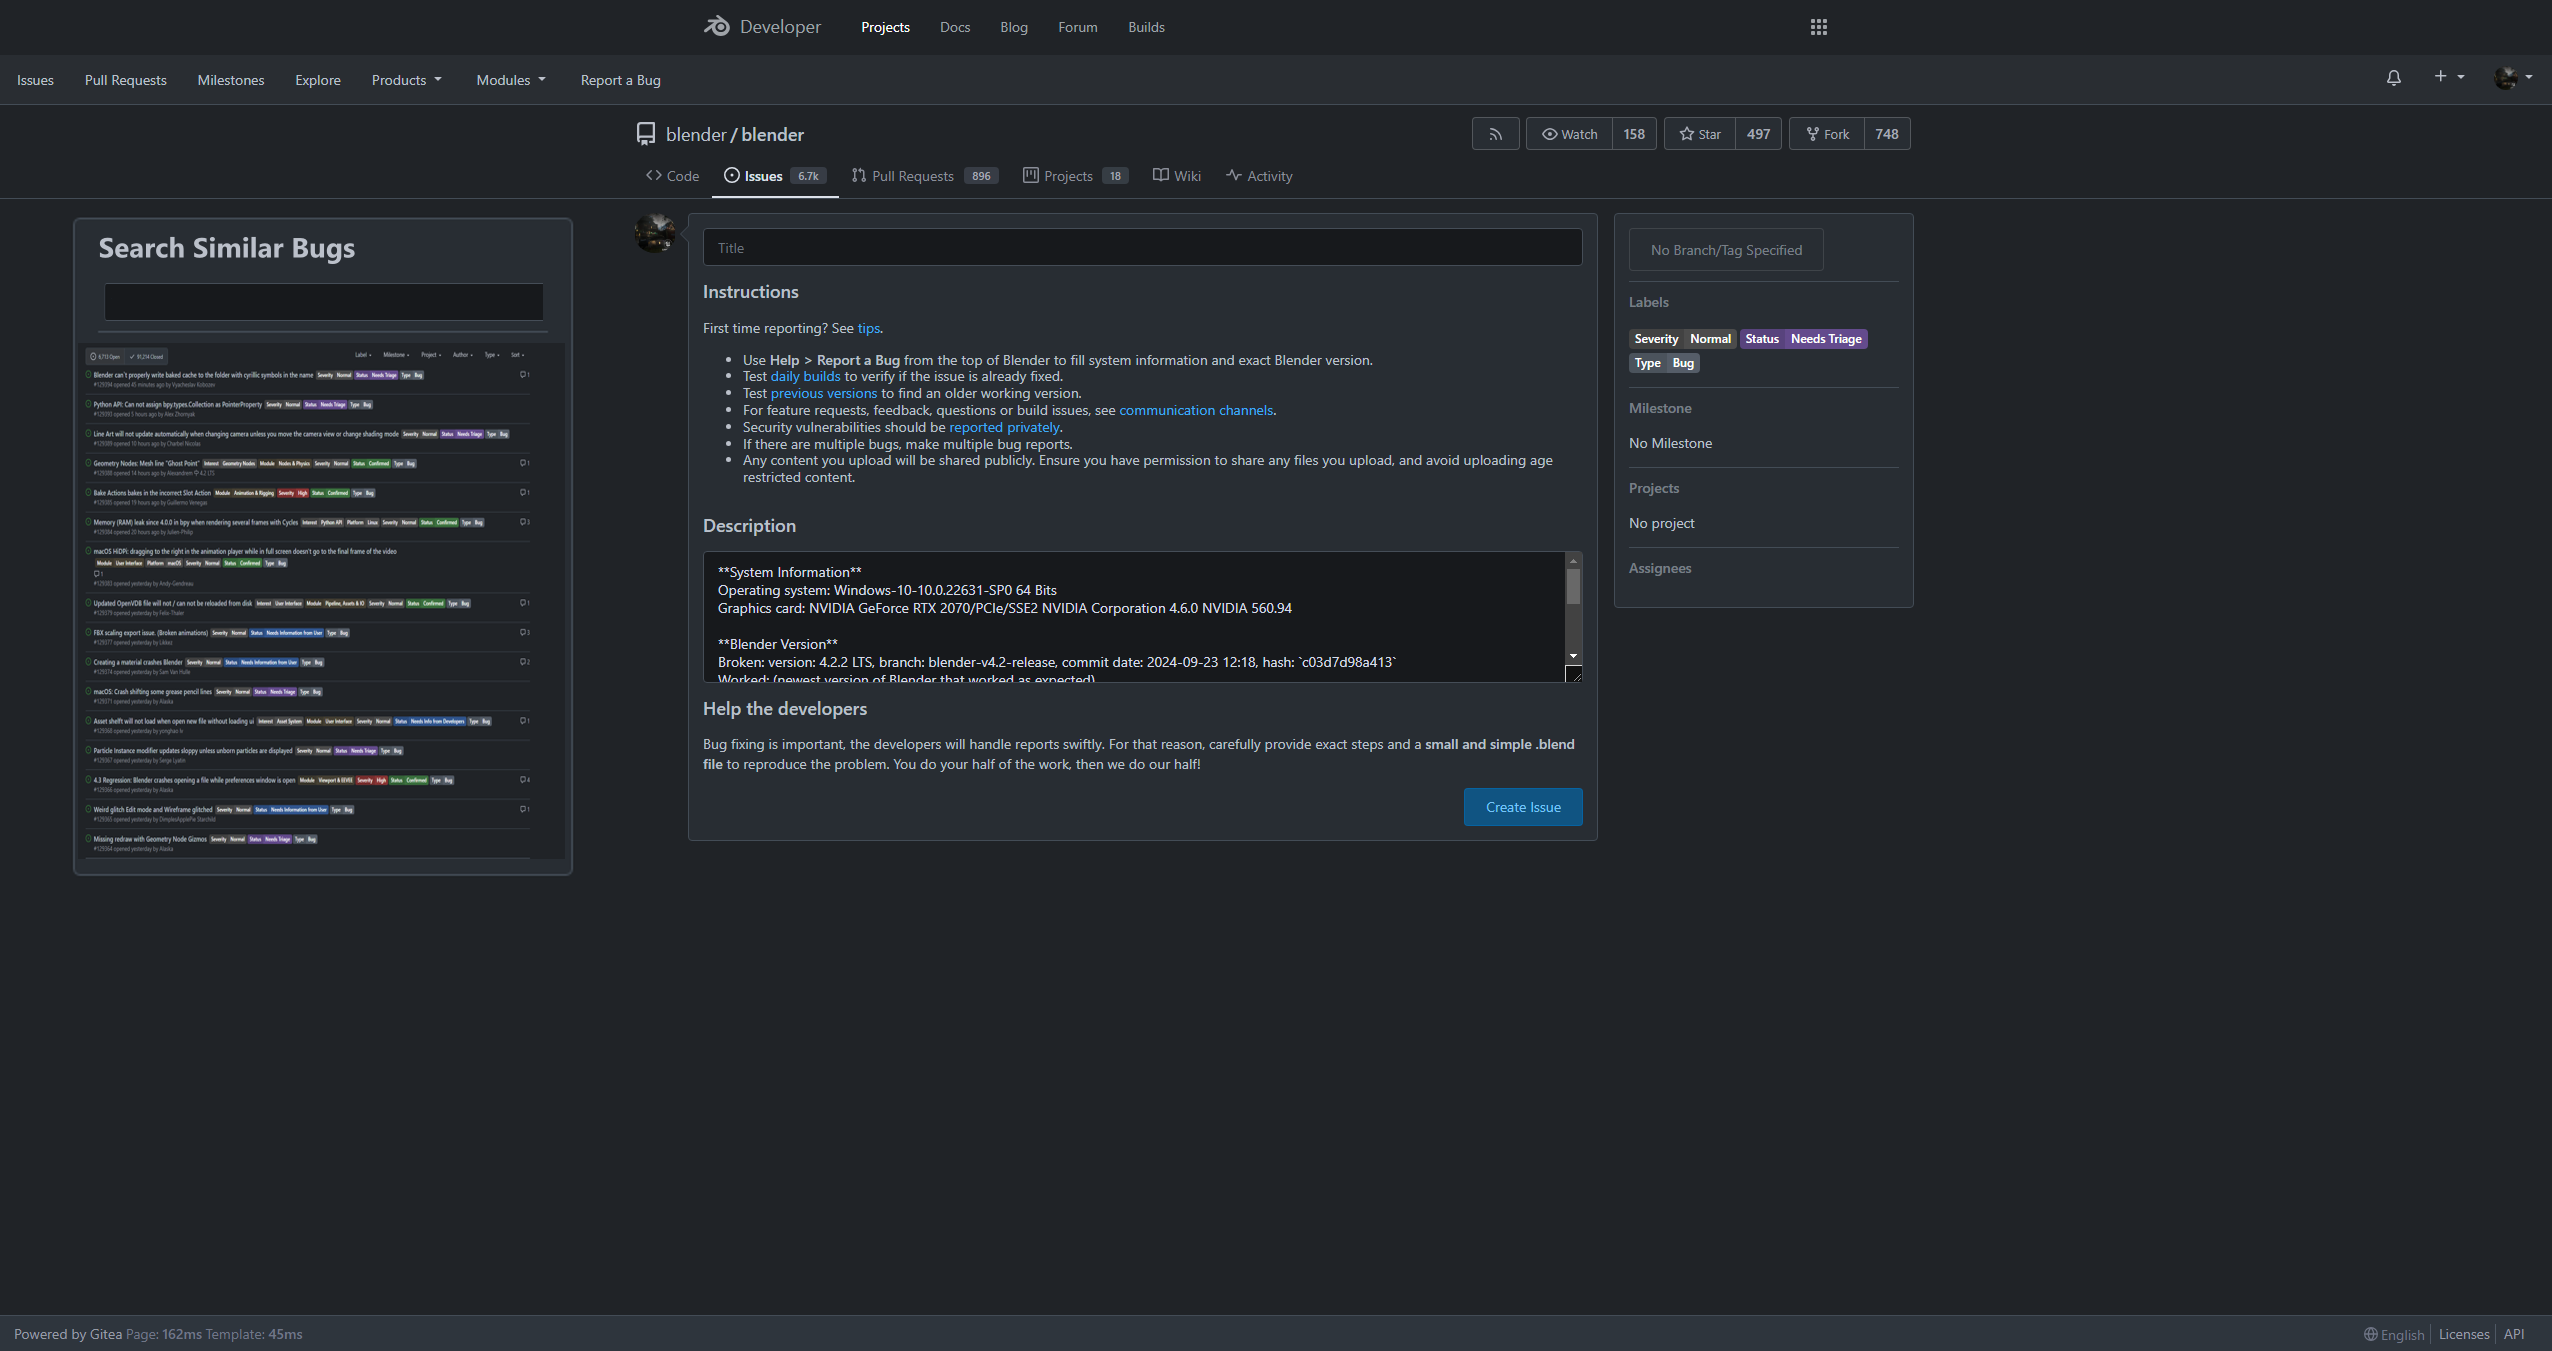Viewport: 2552px width, 1351px height.
Task: Click the Blender logo icon in the header
Action: [x=716, y=27]
